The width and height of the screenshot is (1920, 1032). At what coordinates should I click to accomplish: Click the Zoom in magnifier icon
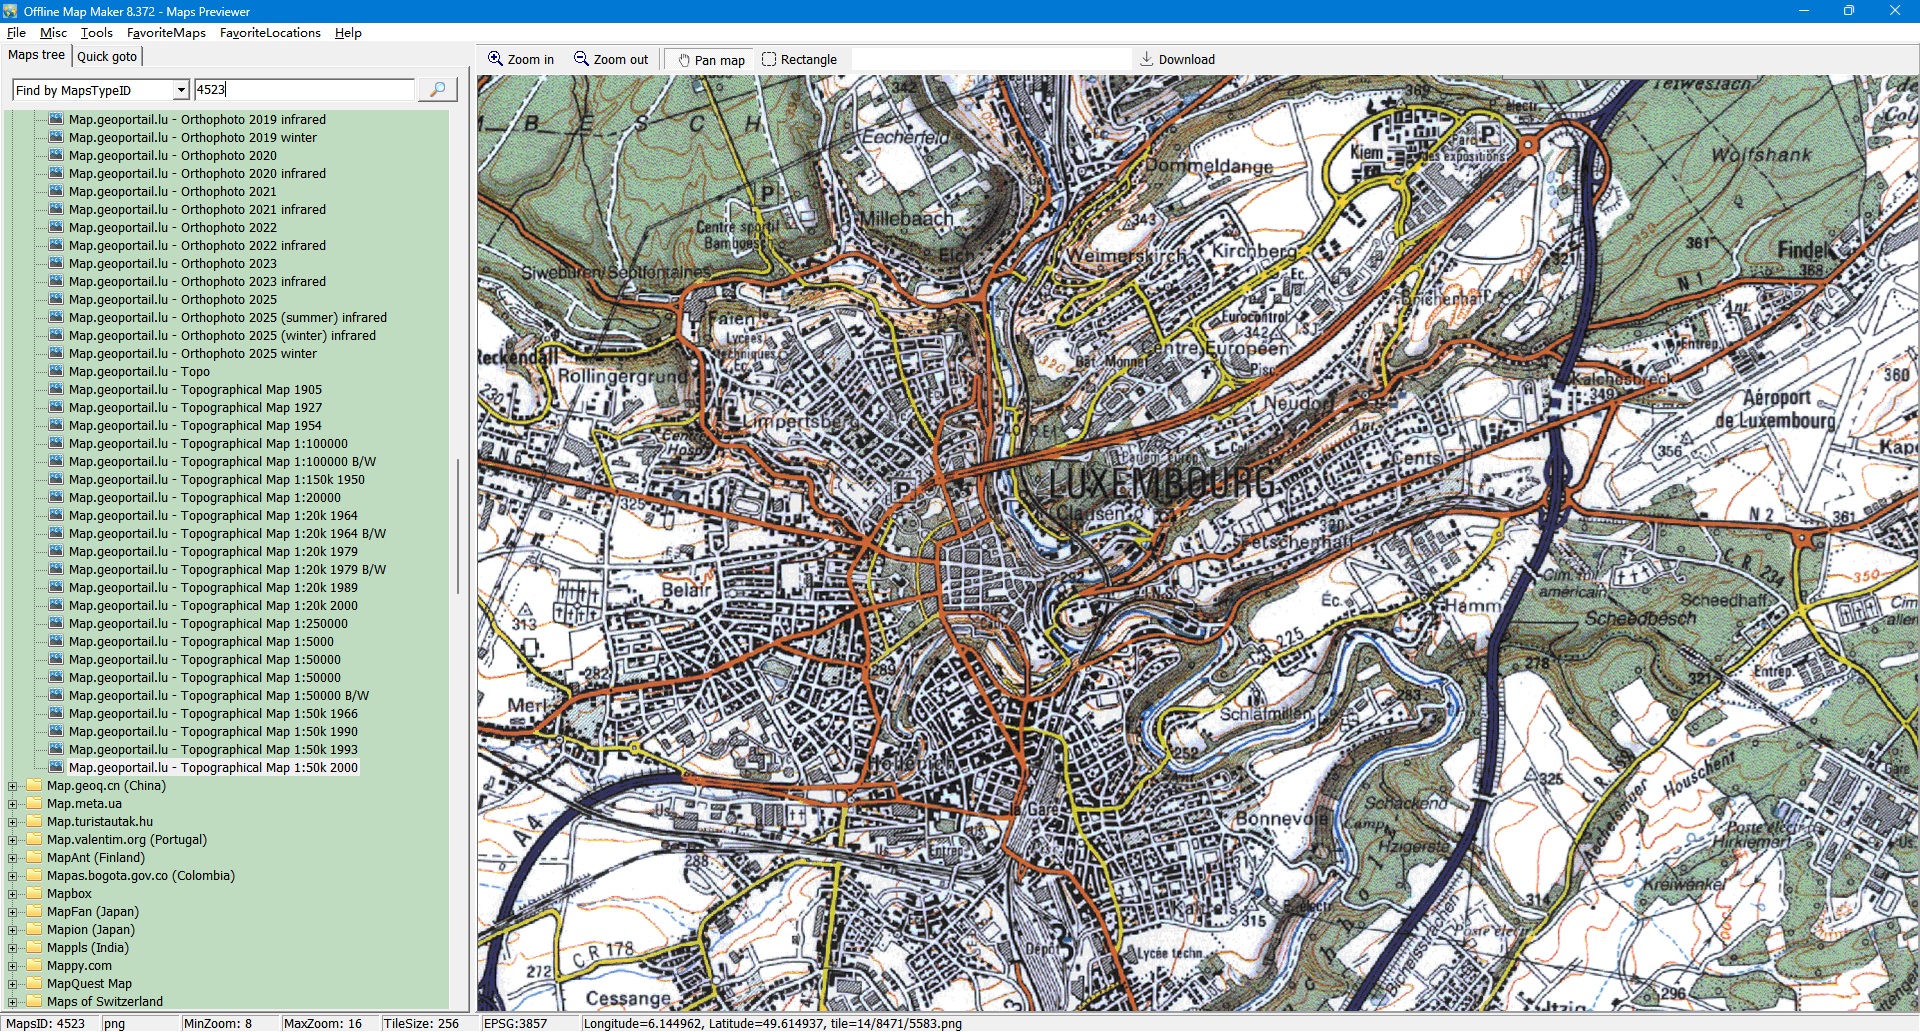click(495, 59)
